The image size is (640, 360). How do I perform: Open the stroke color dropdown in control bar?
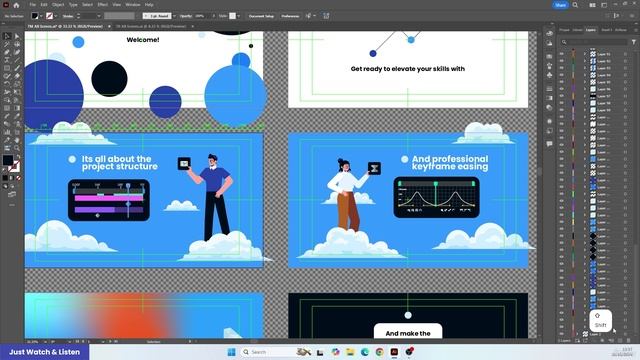click(x=56, y=16)
